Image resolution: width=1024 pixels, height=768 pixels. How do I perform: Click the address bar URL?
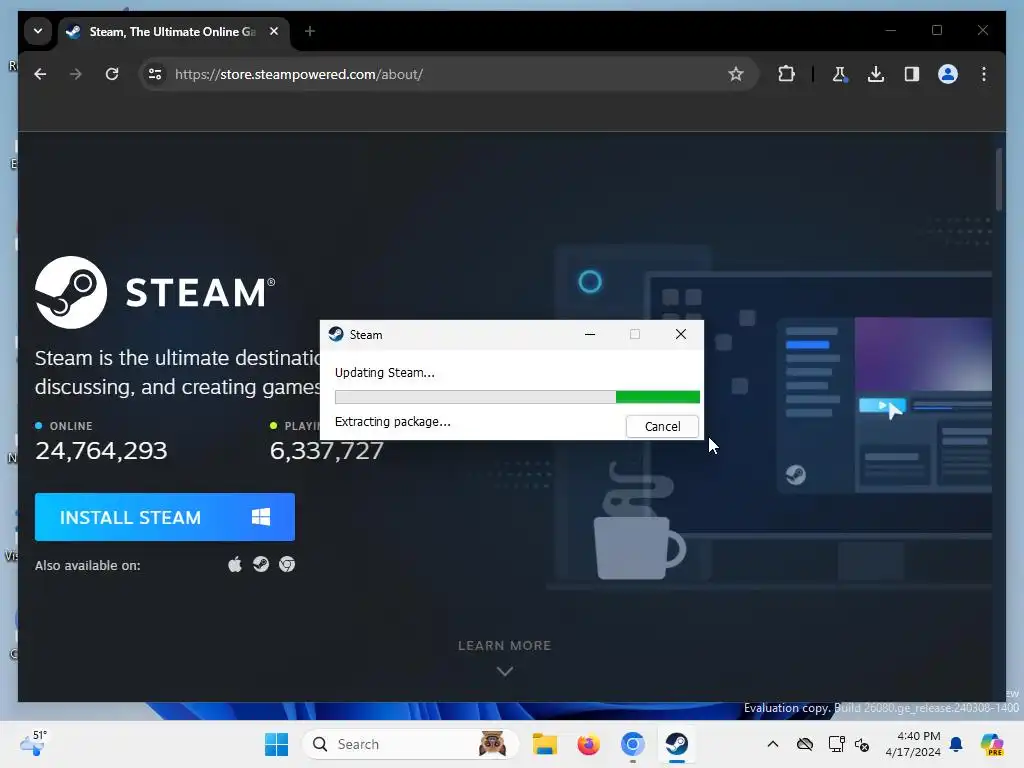click(299, 74)
